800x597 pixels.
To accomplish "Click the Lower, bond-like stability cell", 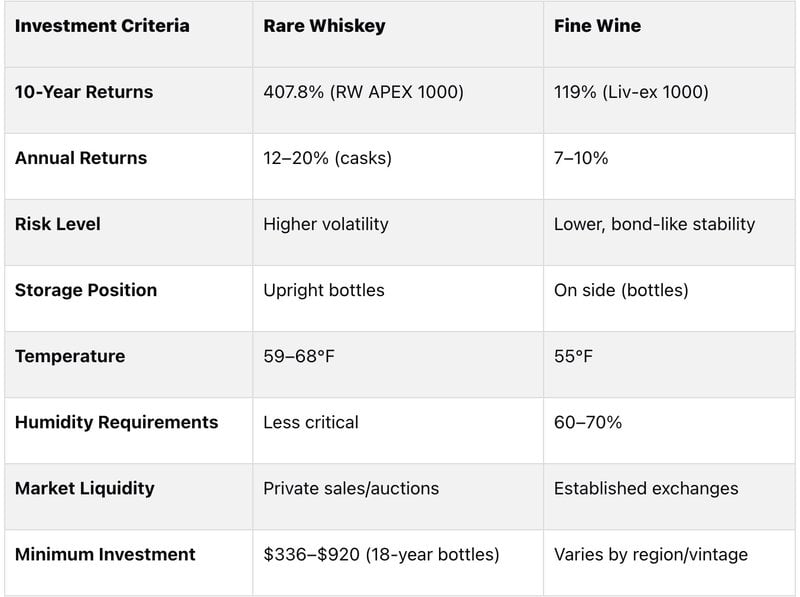I will 654,224.
